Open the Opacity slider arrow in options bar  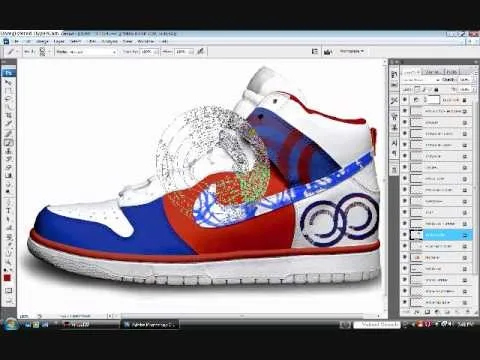click(156, 52)
